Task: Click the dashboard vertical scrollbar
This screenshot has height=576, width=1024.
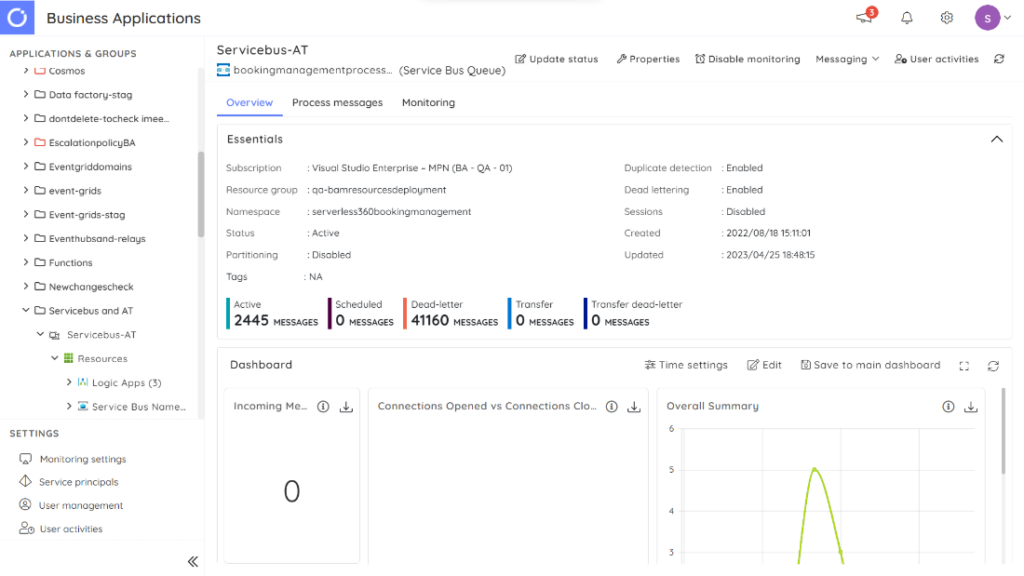Action: point(1003,431)
